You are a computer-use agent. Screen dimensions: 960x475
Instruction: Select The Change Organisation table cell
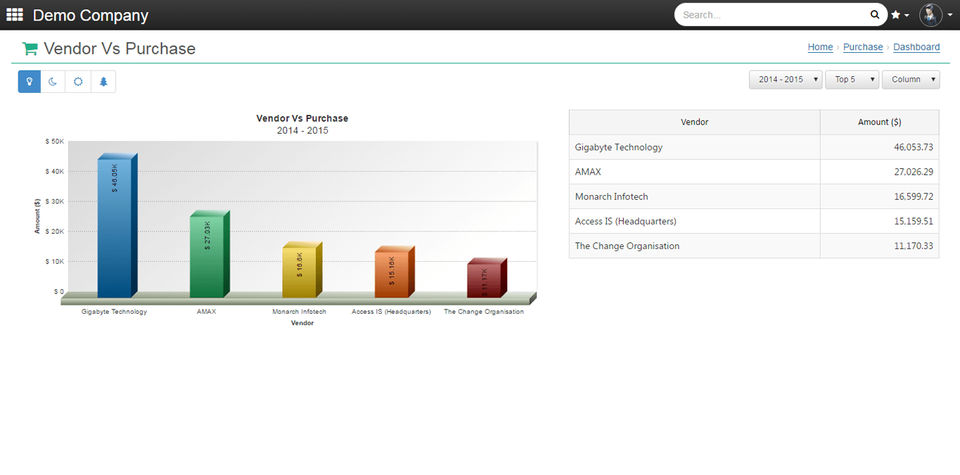click(694, 245)
